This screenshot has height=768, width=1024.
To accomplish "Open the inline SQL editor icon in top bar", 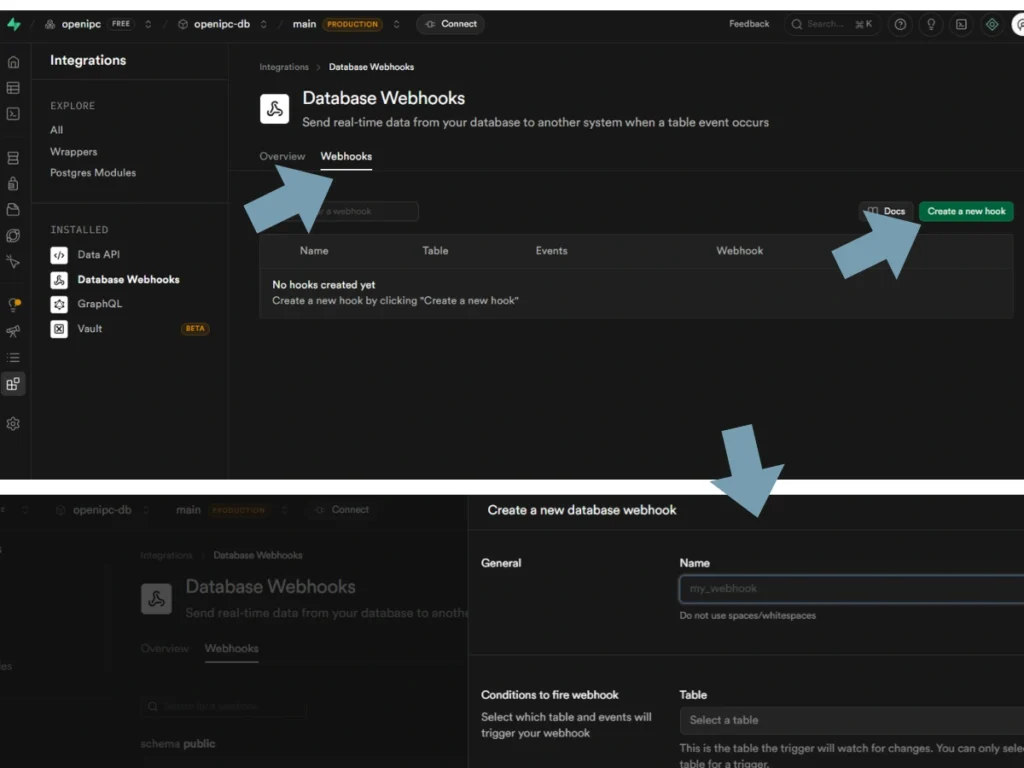I will (961, 25).
